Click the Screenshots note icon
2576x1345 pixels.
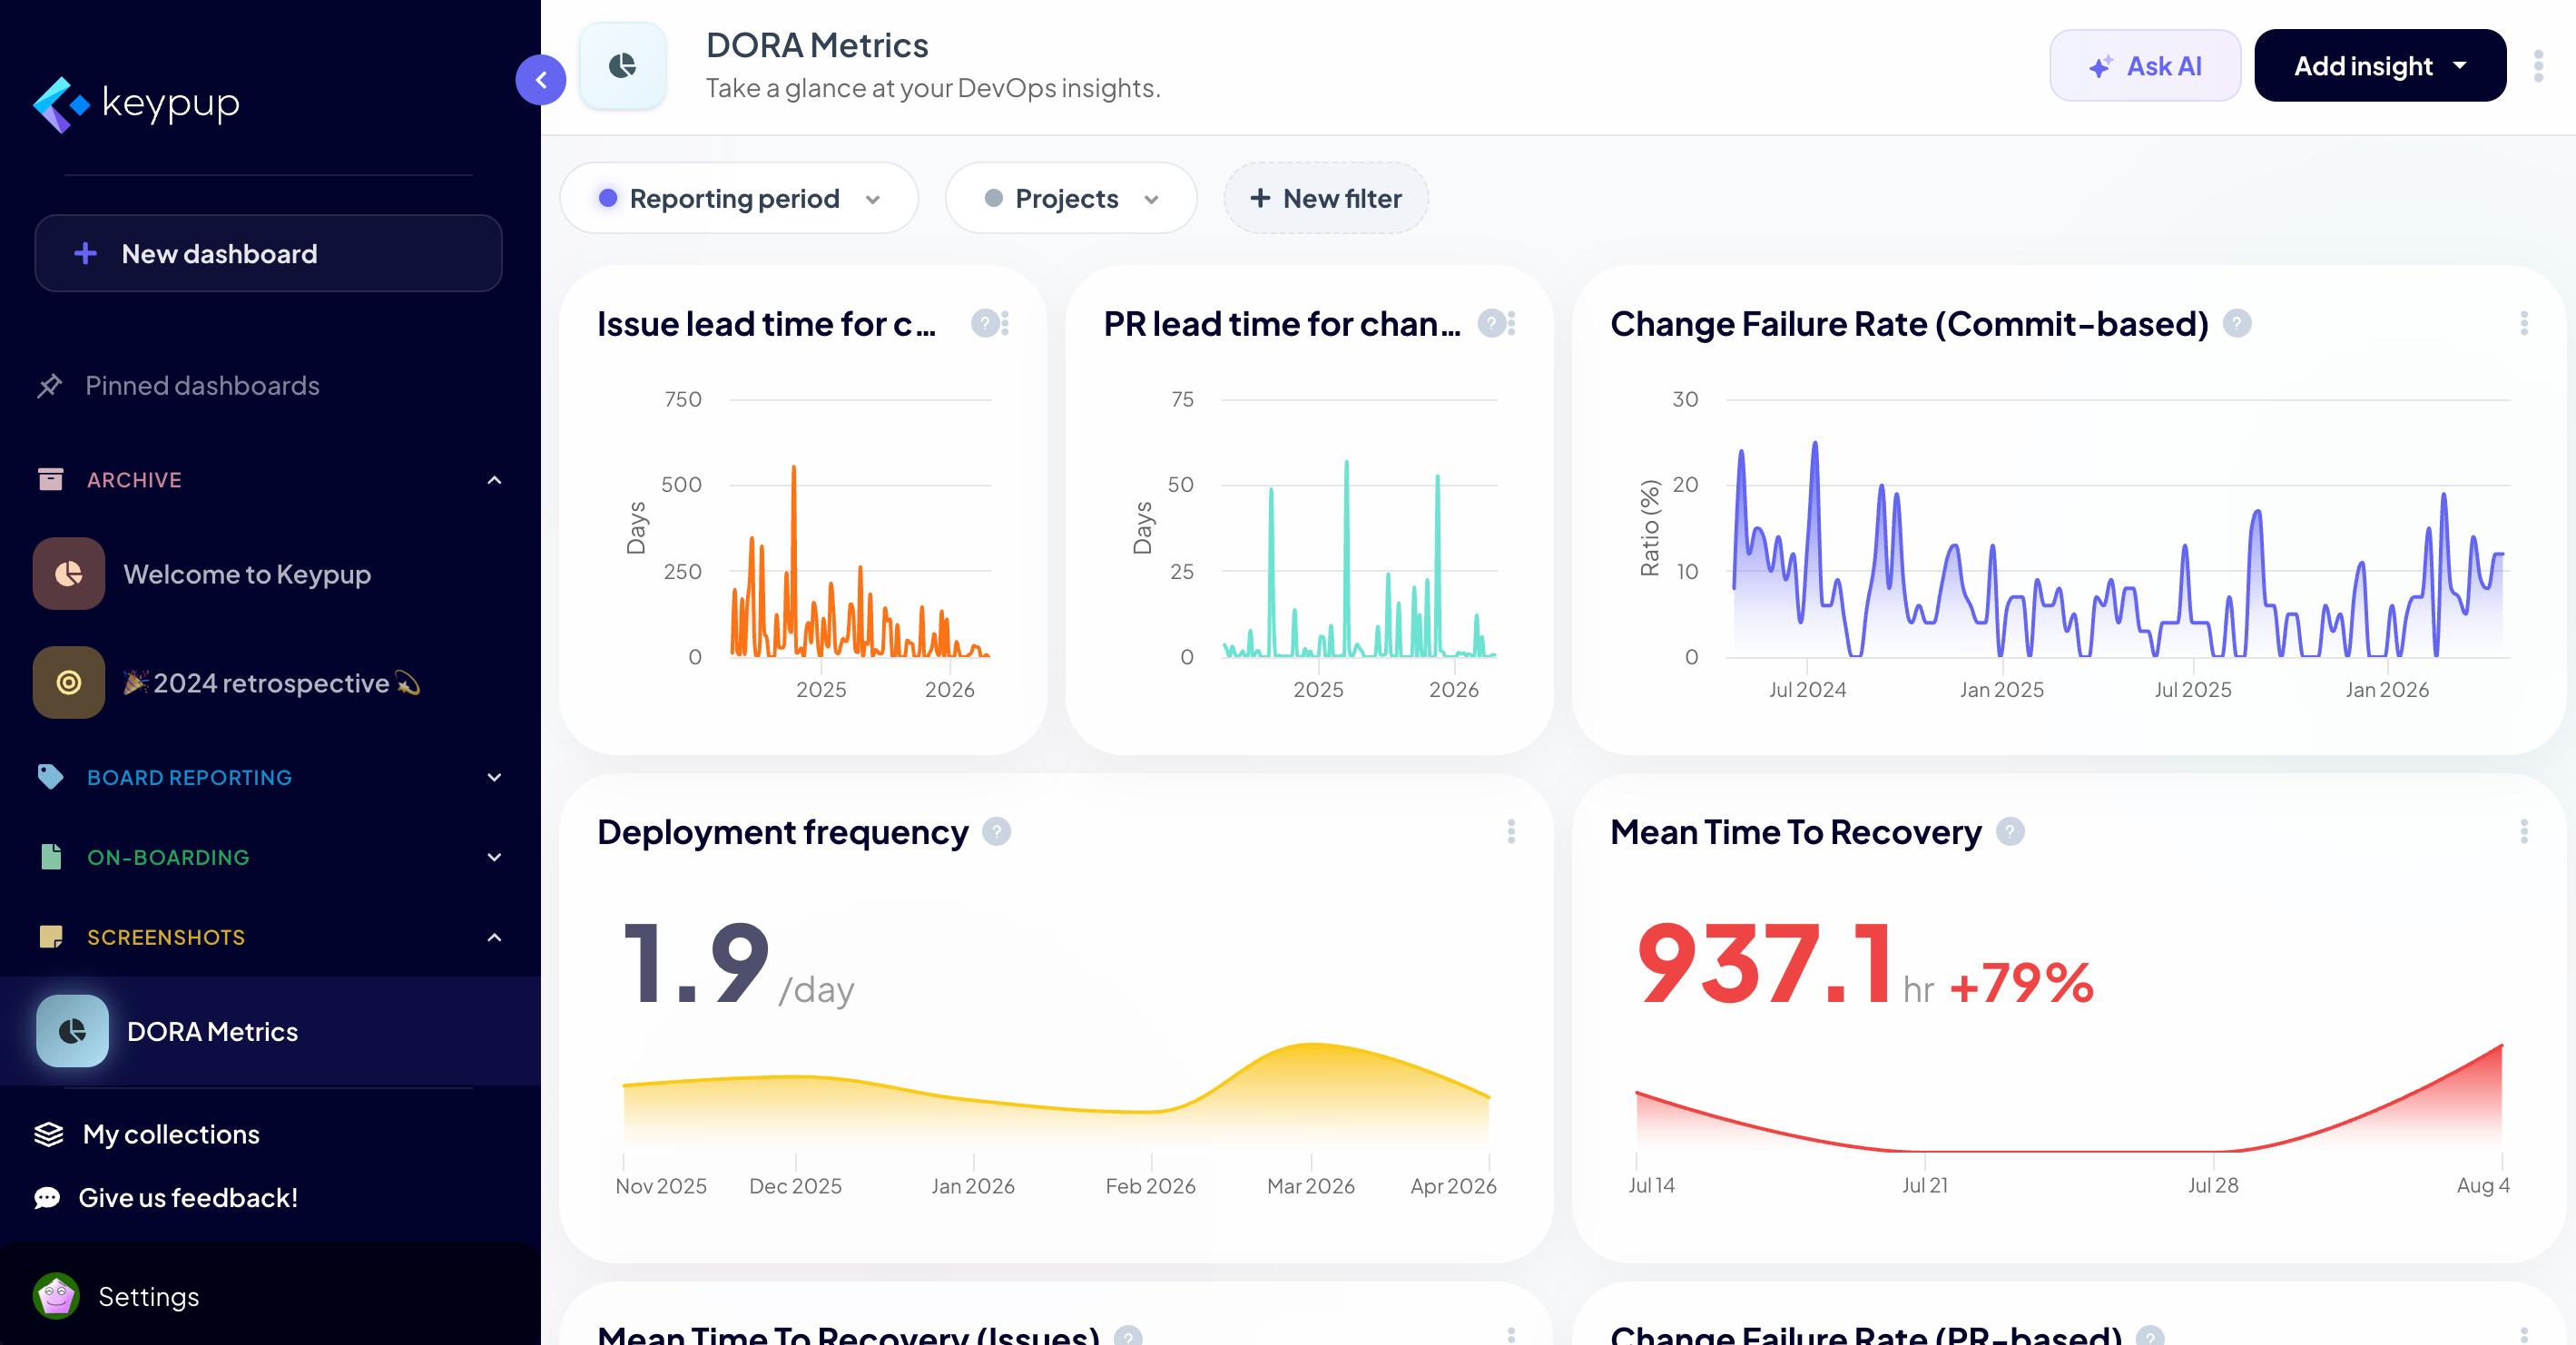click(x=50, y=937)
